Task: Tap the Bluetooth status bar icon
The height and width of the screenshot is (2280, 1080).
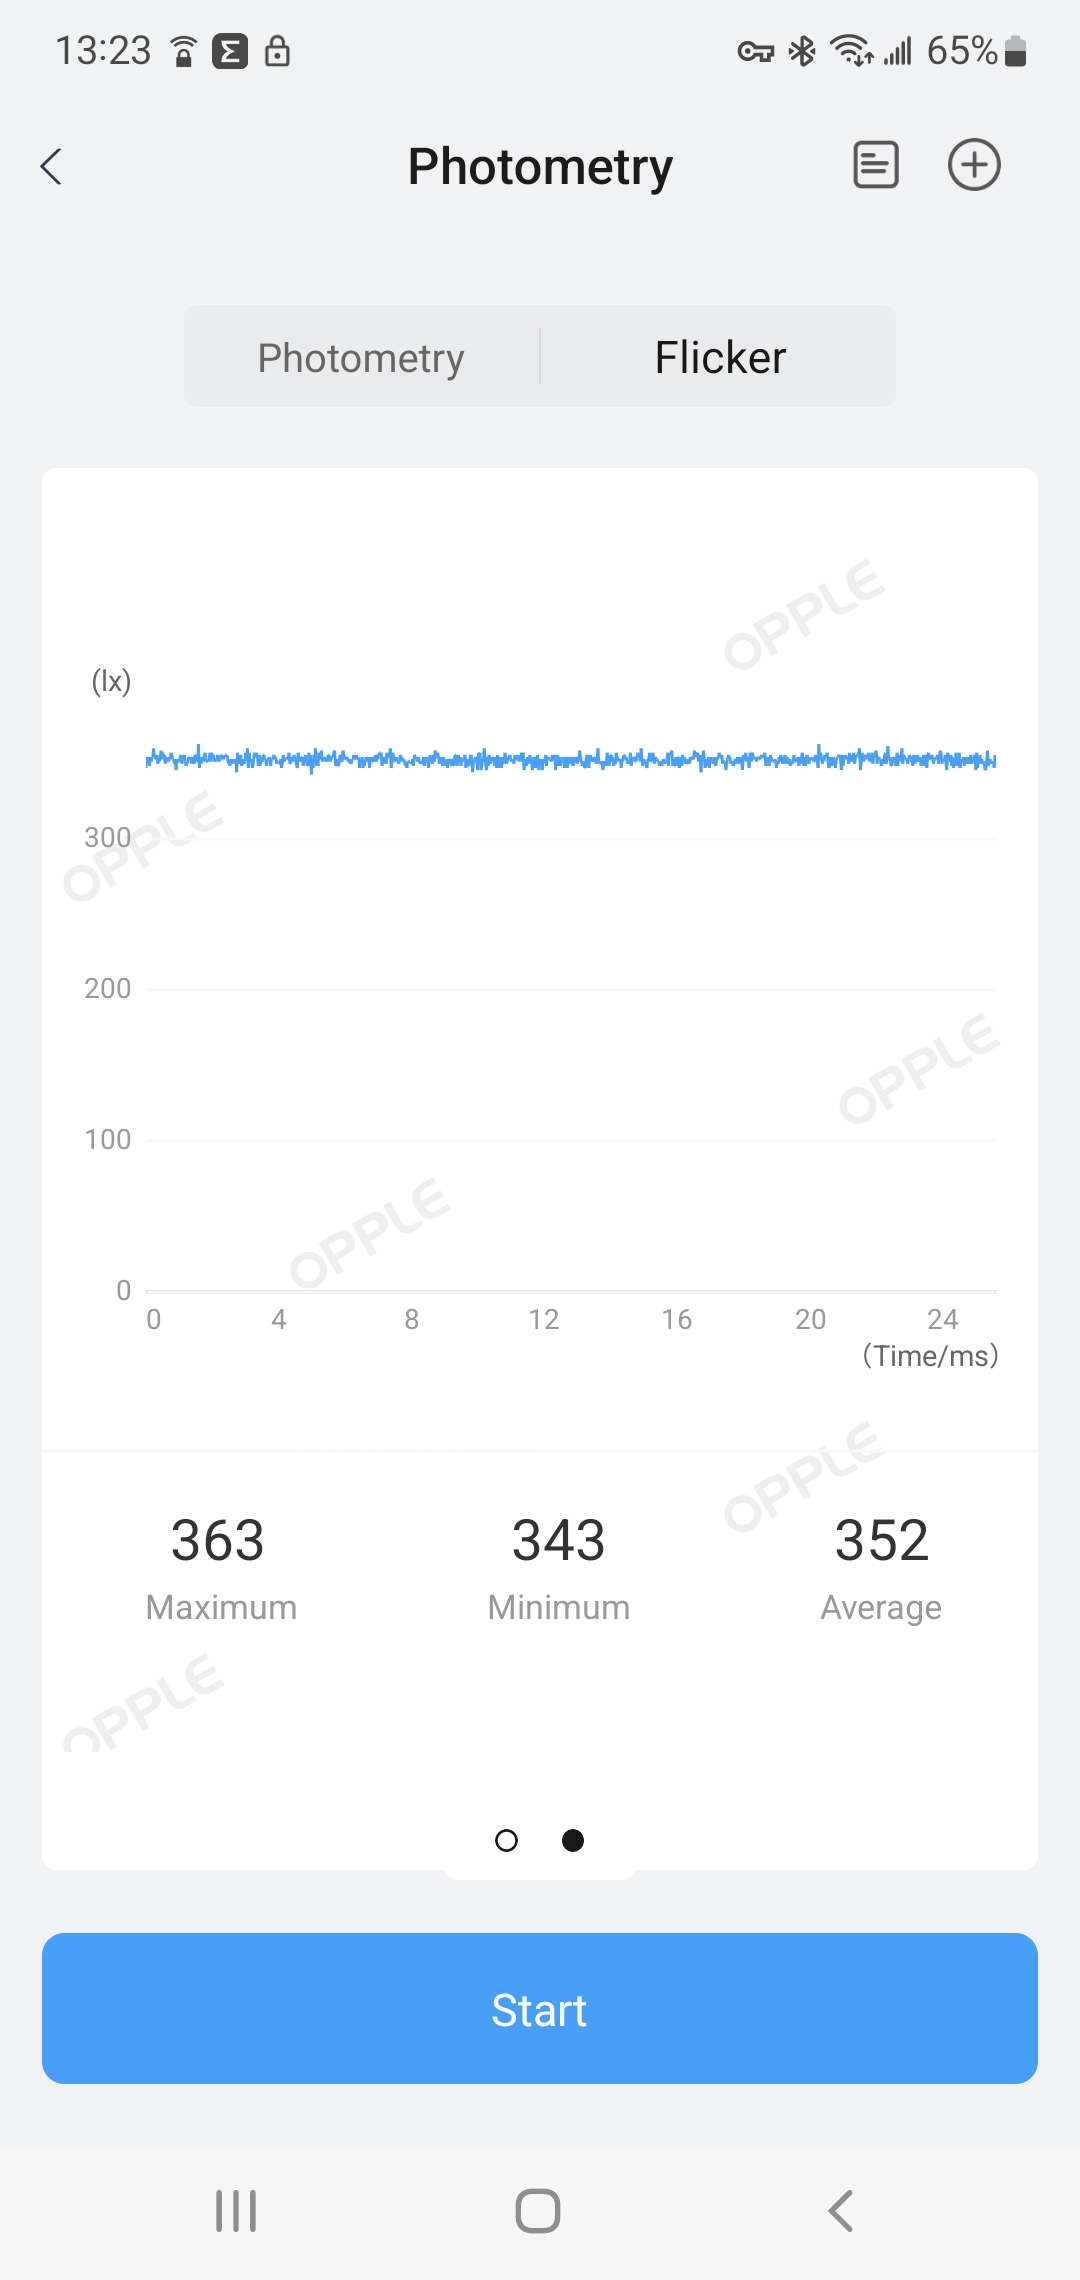Action: coord(802,51)
